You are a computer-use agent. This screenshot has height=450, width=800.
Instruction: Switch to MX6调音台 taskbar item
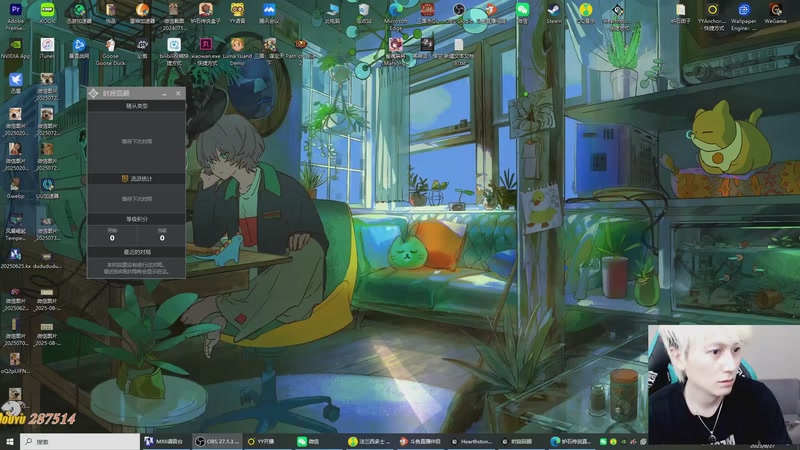click(x=163, y=441)
